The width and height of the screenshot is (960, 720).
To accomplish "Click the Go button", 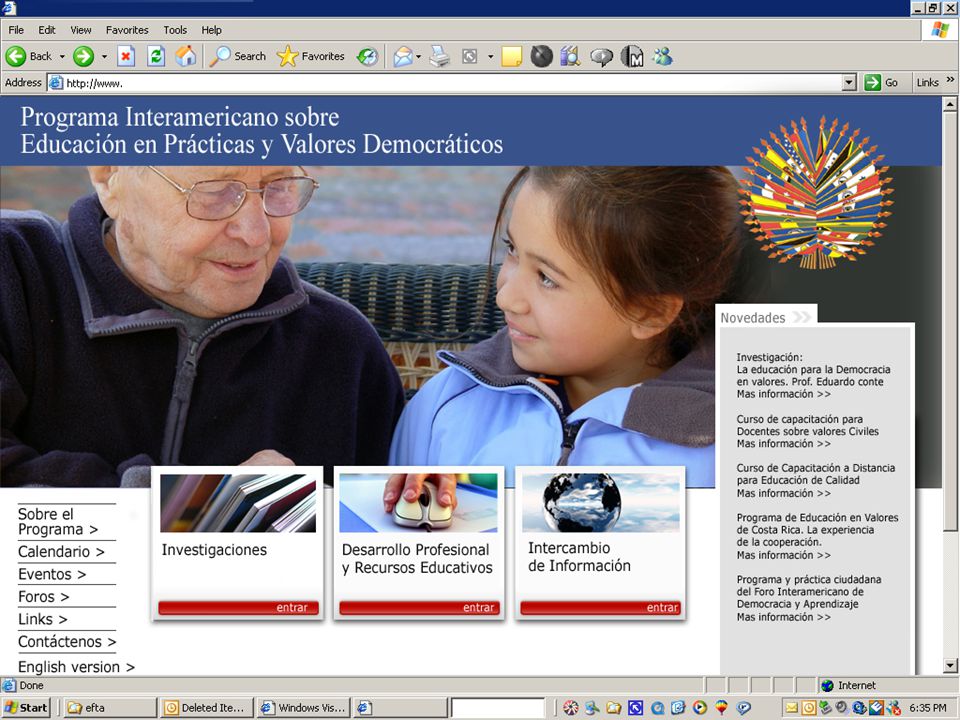I will click(x=882, y=83).
